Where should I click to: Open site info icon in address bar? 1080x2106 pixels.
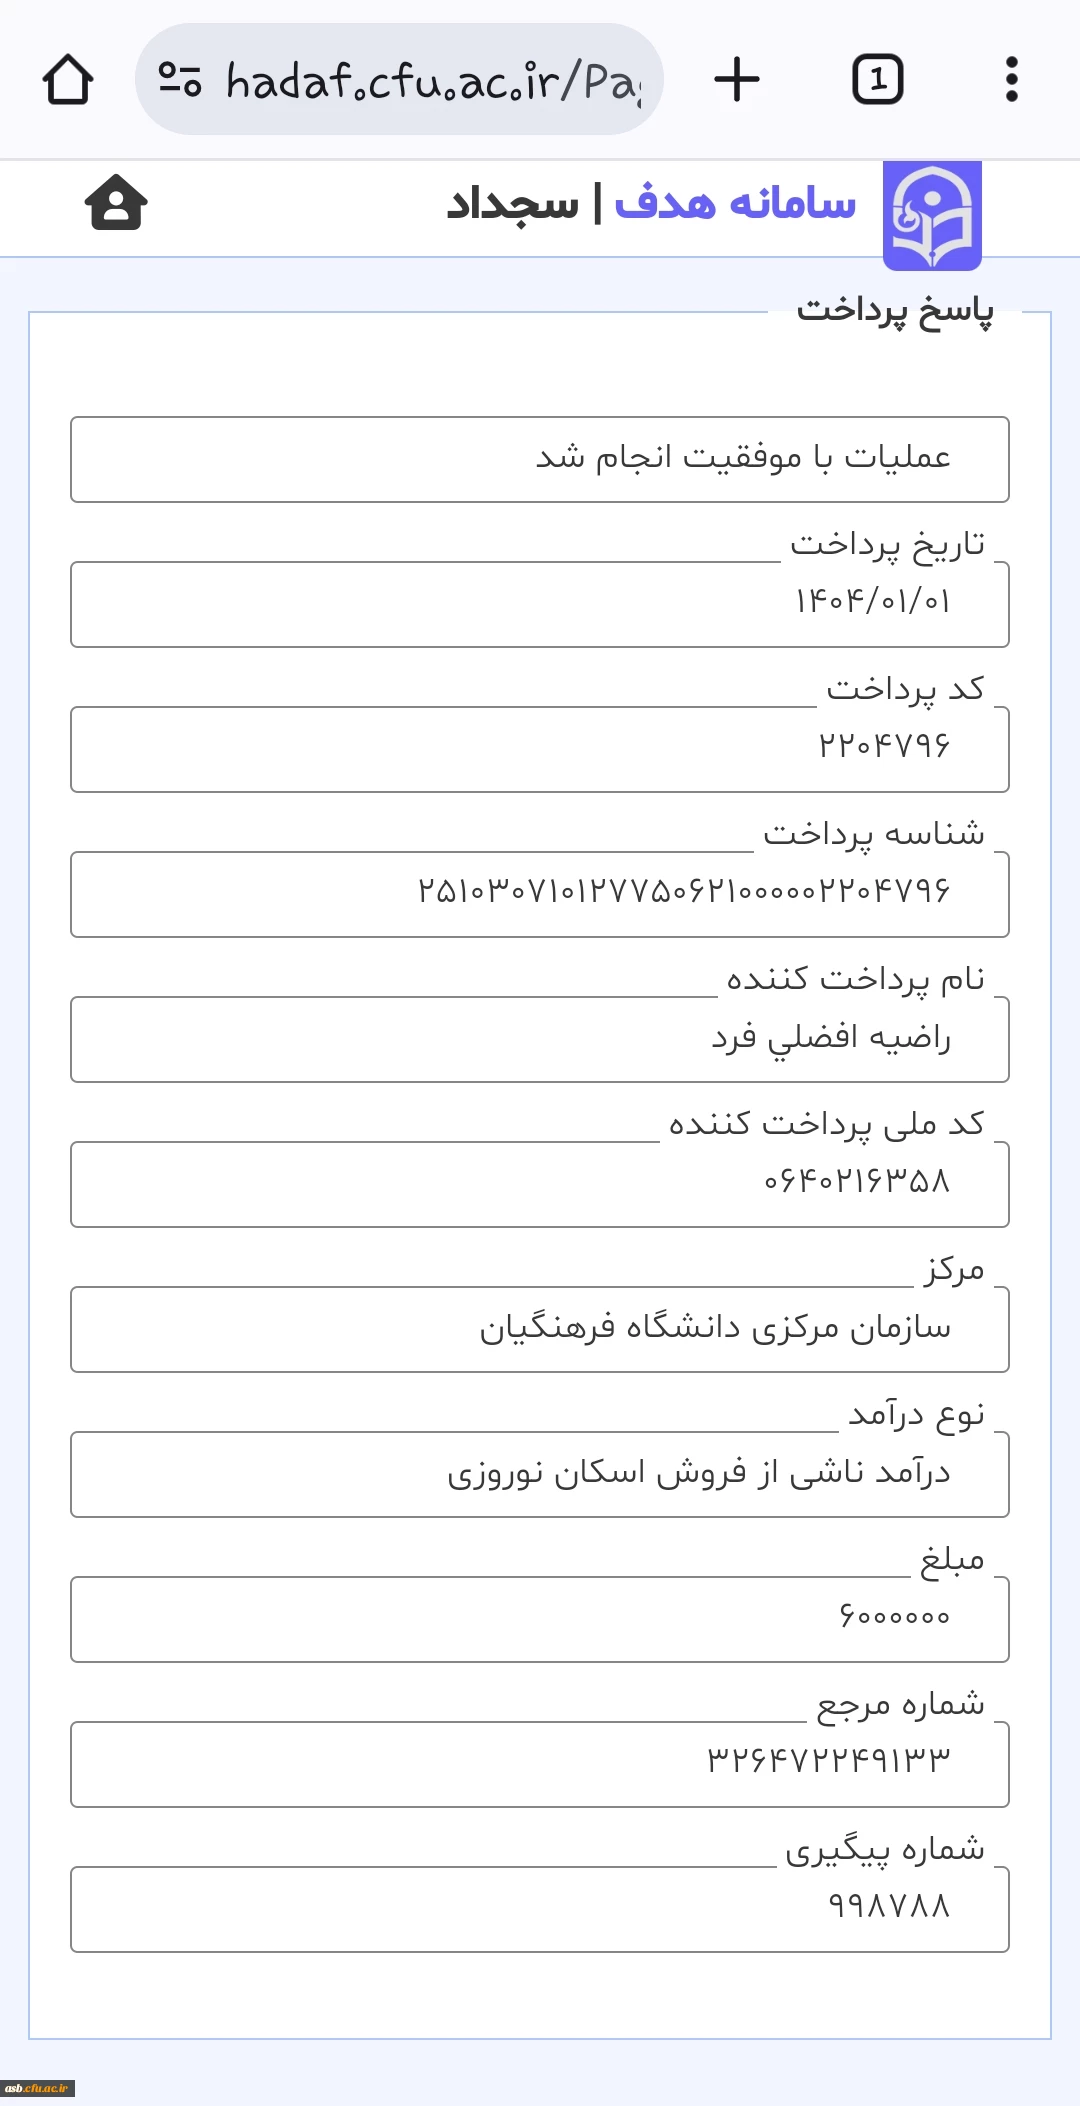[180, 80]
